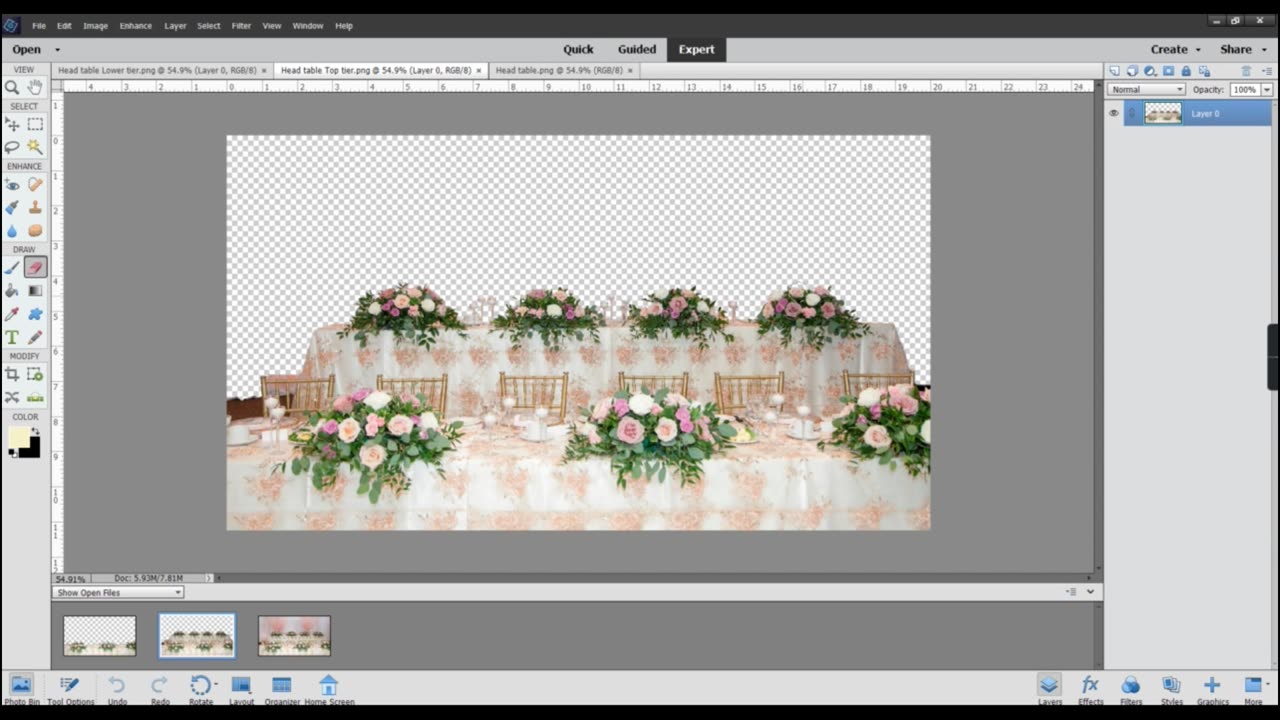Screen dimensions: 1280x720
Task: Select the Zoom tool
Action: [12, 88]
